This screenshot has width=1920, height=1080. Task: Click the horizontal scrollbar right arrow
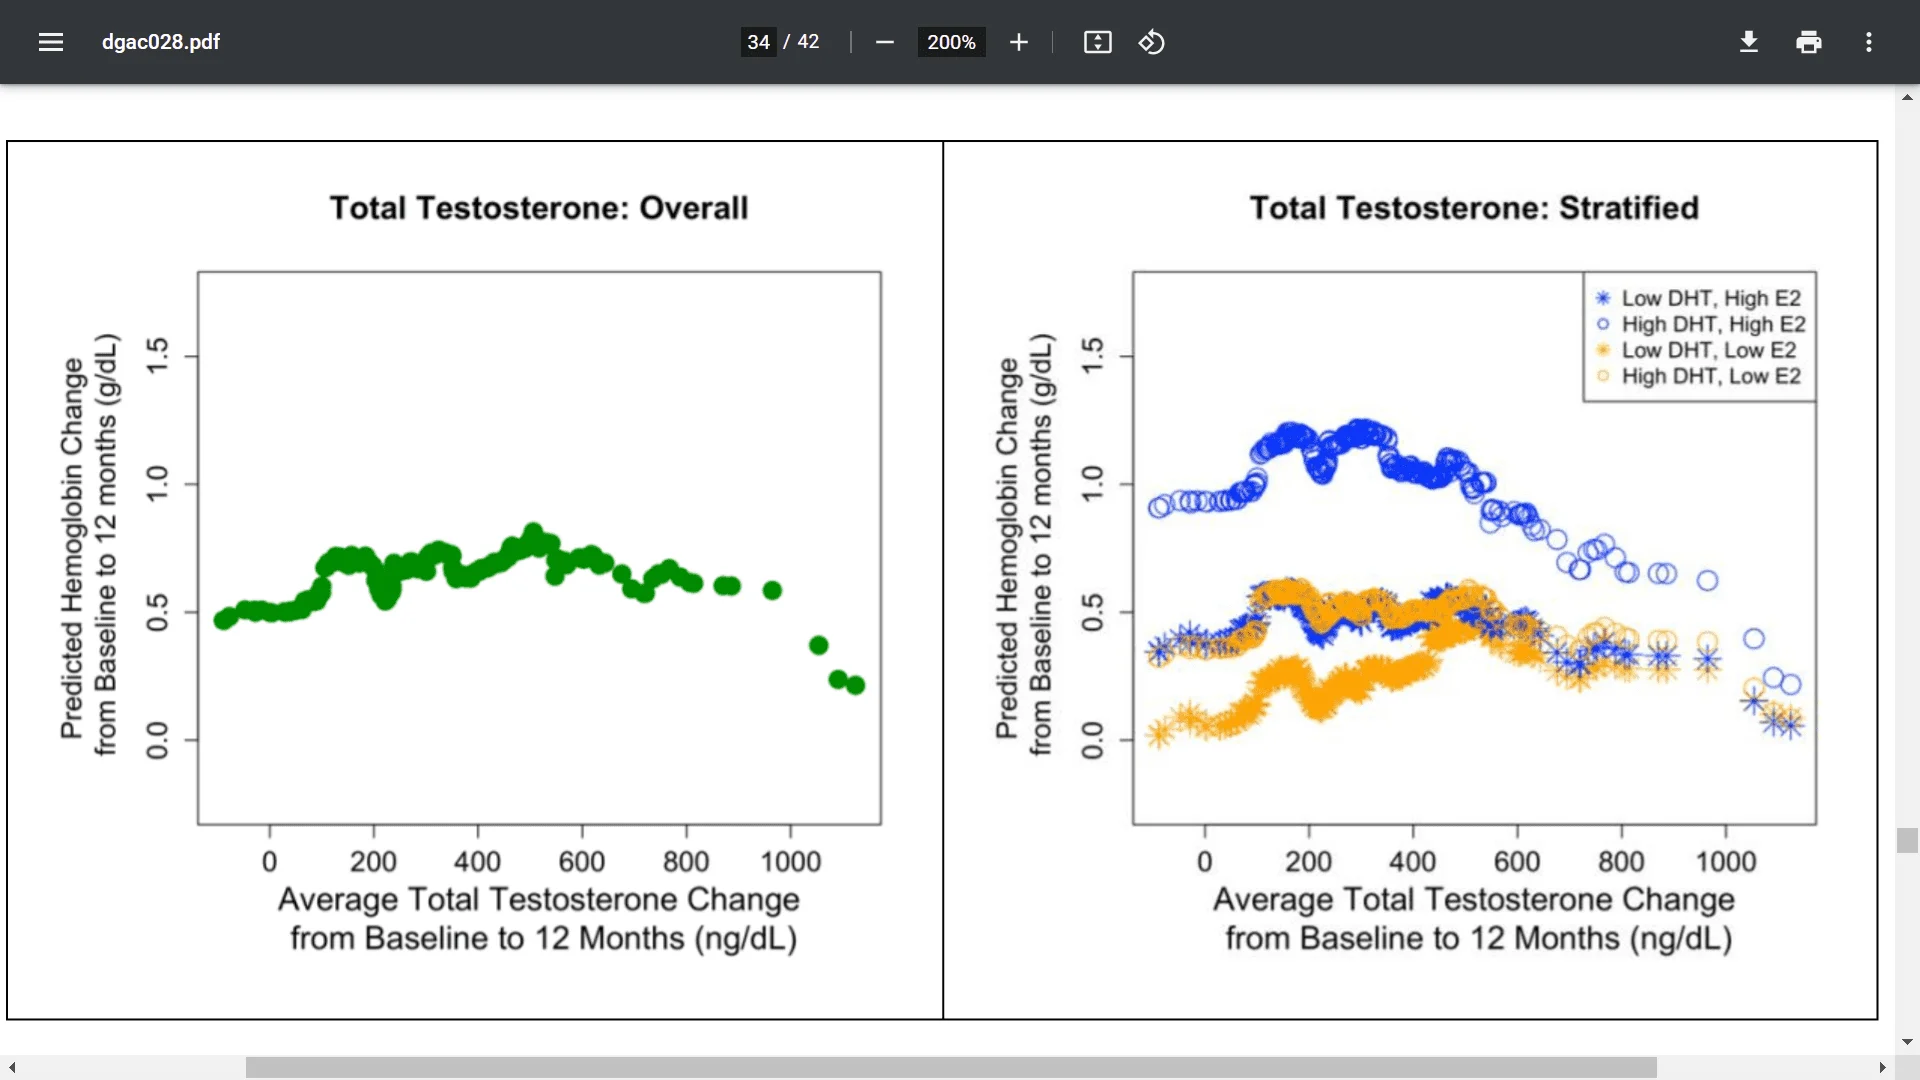coord(1883,1068)
